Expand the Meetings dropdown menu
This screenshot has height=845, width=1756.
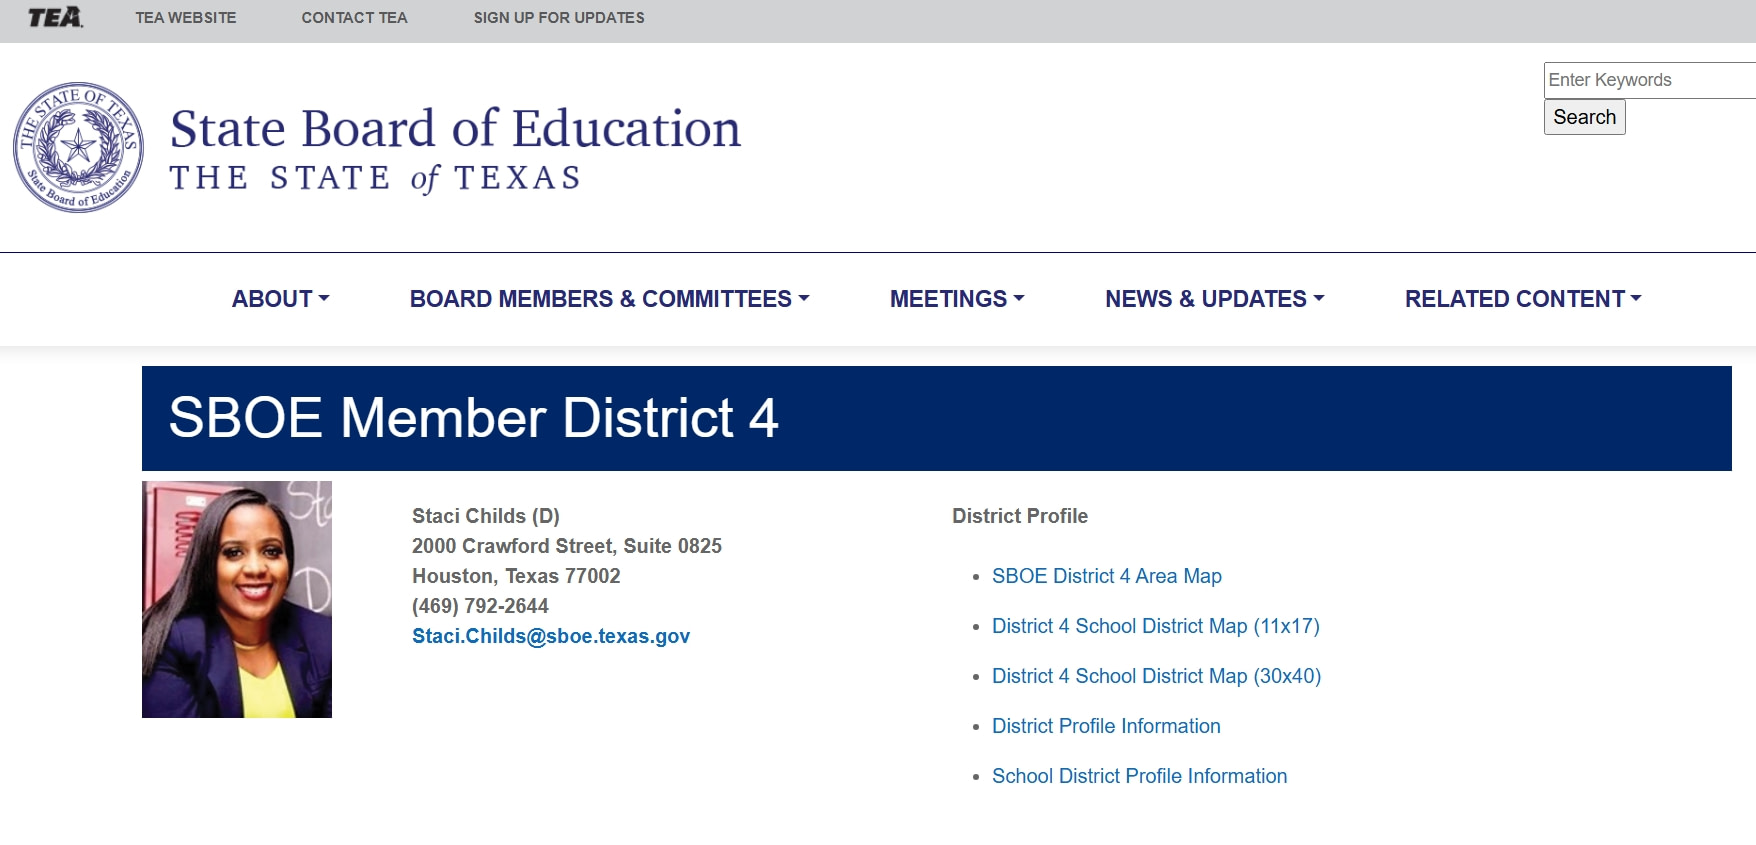click(x=957, y=299)
